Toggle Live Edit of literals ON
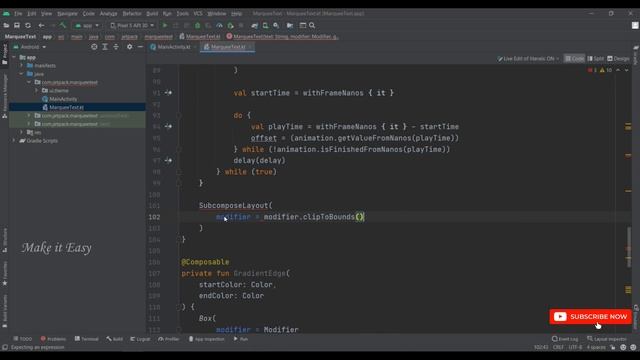Screen dimensions: 640x360 [528, 59]
